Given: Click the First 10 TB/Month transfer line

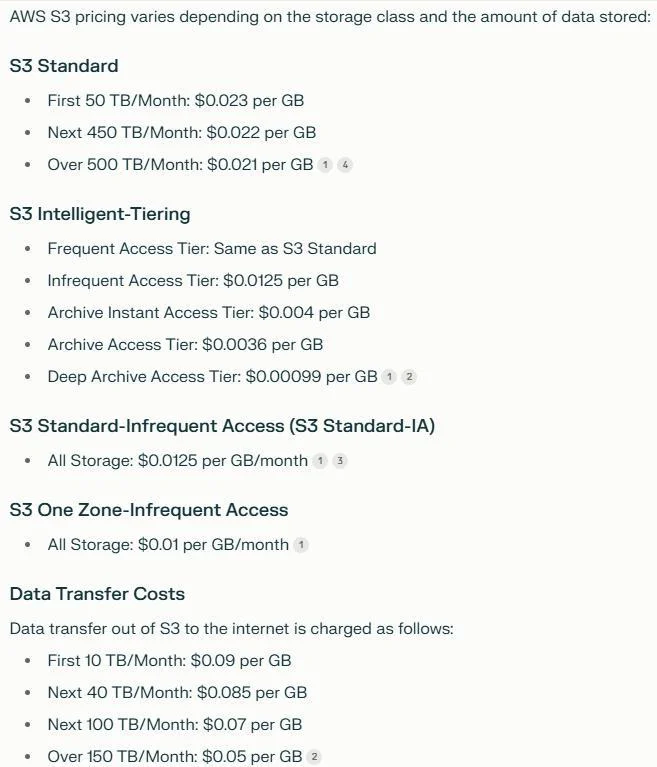Looking at the screenshot, I should click(x=169, y=661).
